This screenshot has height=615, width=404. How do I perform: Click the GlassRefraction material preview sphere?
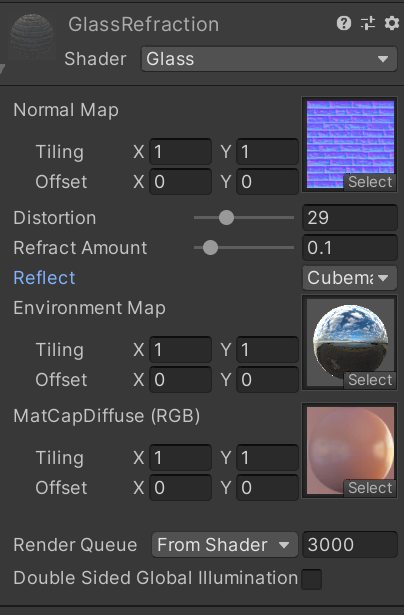(32, 37)
